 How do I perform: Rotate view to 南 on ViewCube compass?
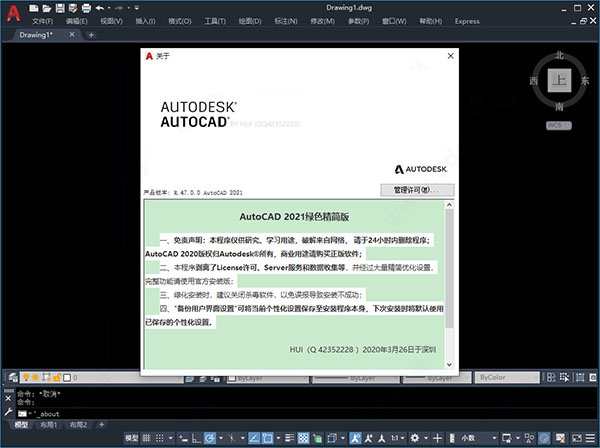(x=559, y=106)
